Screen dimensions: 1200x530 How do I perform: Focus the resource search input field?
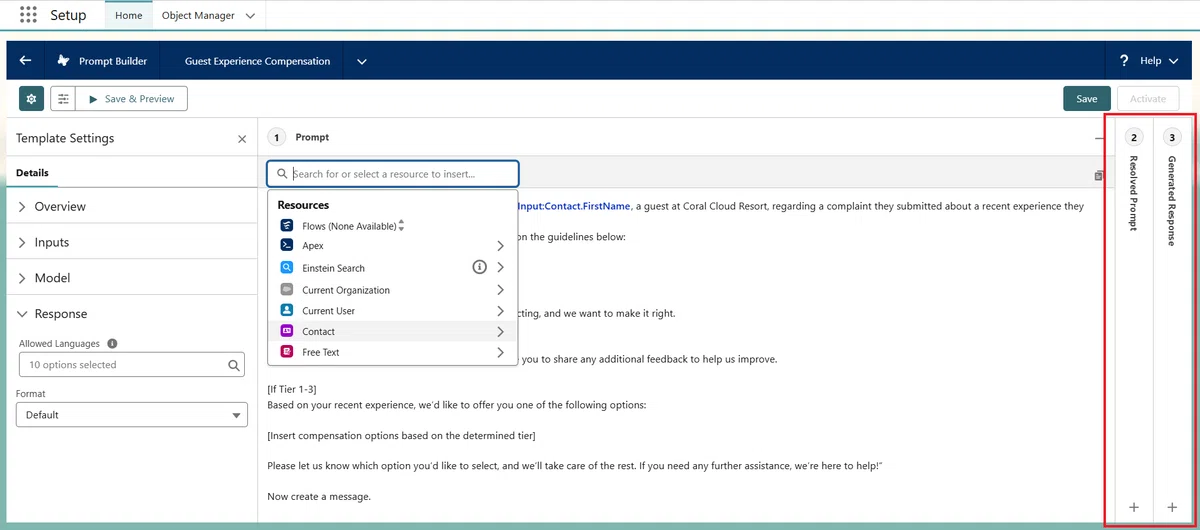tap(393, 174)
